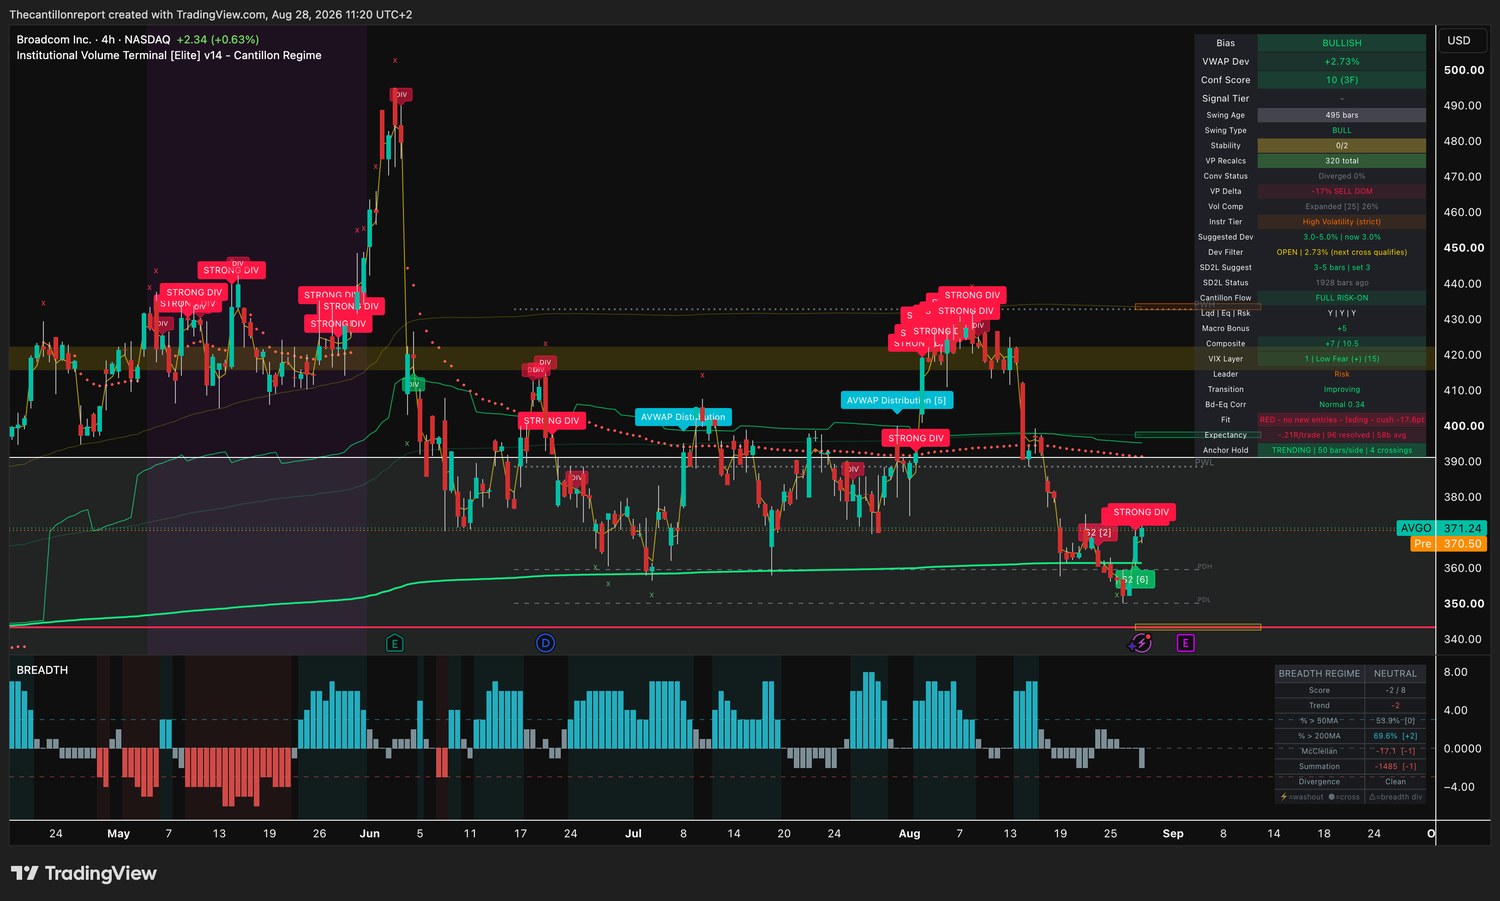Click the 'Jun' date on the time axis
This screenshot has width=1500, height=901.
(x=370, y=834)
